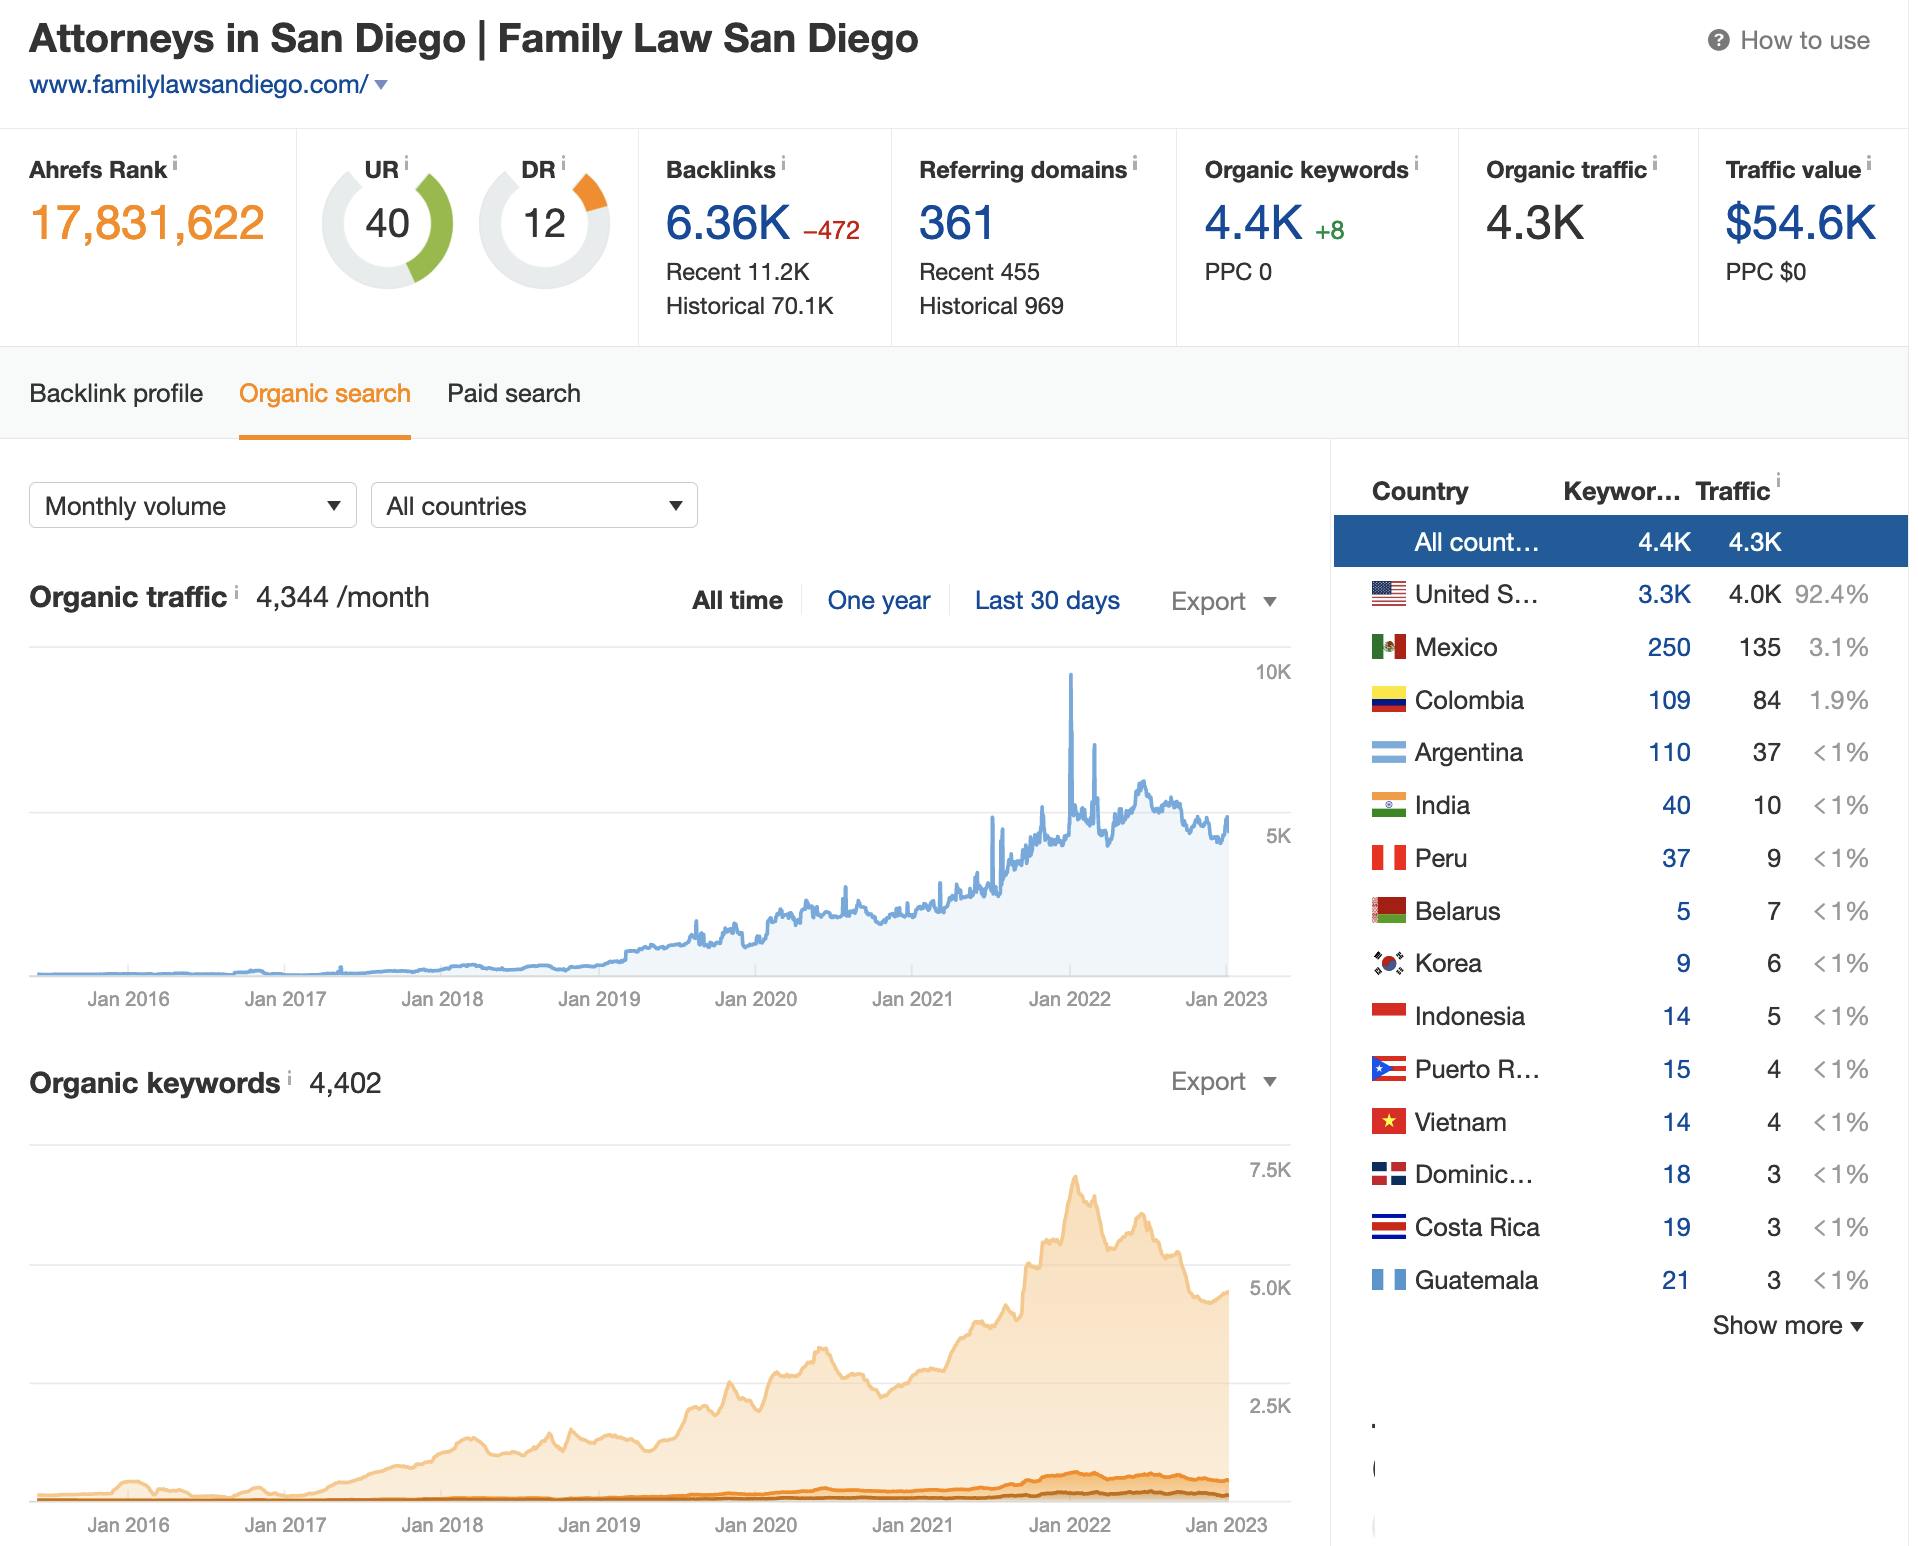Click the Backlinks info icon
Image resolution: width=1918 pixels, height=1546 pixels.
pos(783,162)
